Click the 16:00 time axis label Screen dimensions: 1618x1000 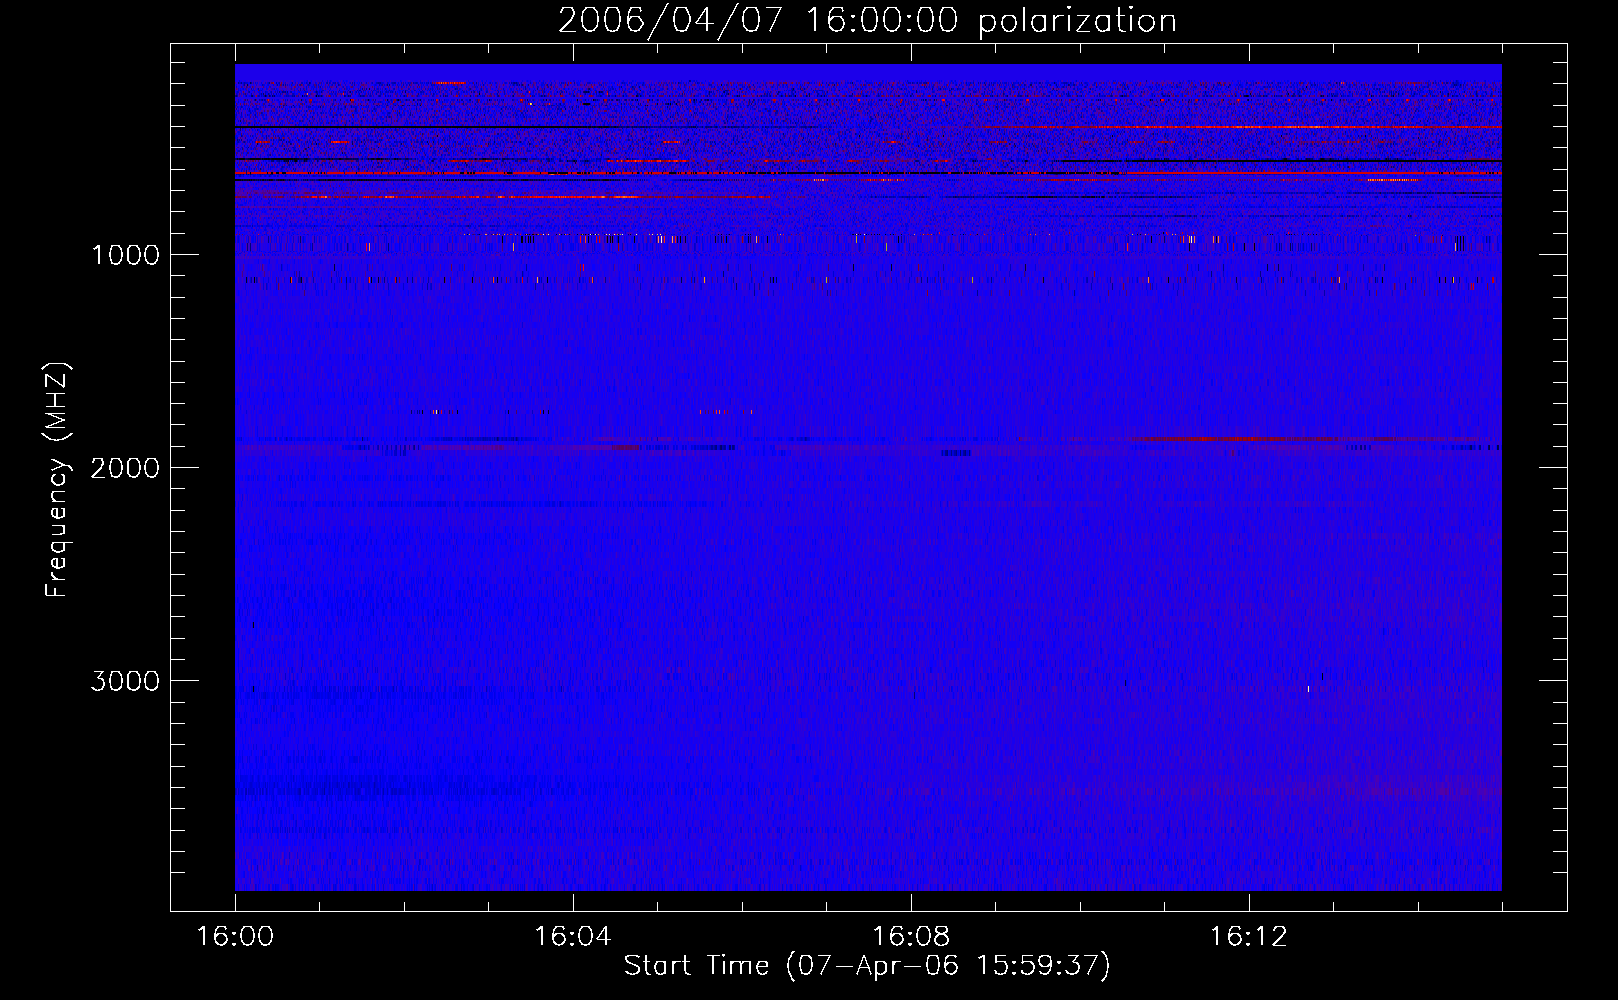(x=235, y=937)
